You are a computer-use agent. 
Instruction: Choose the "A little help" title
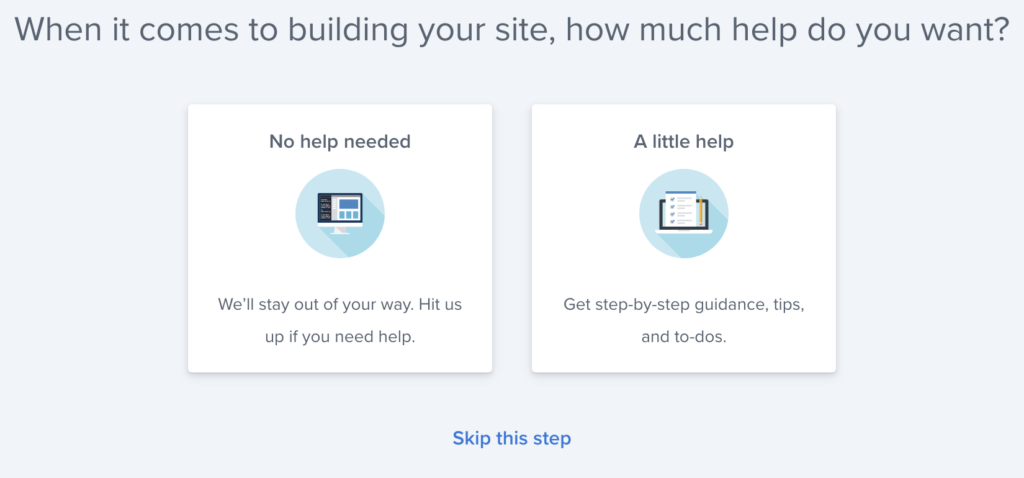(683, 141)
